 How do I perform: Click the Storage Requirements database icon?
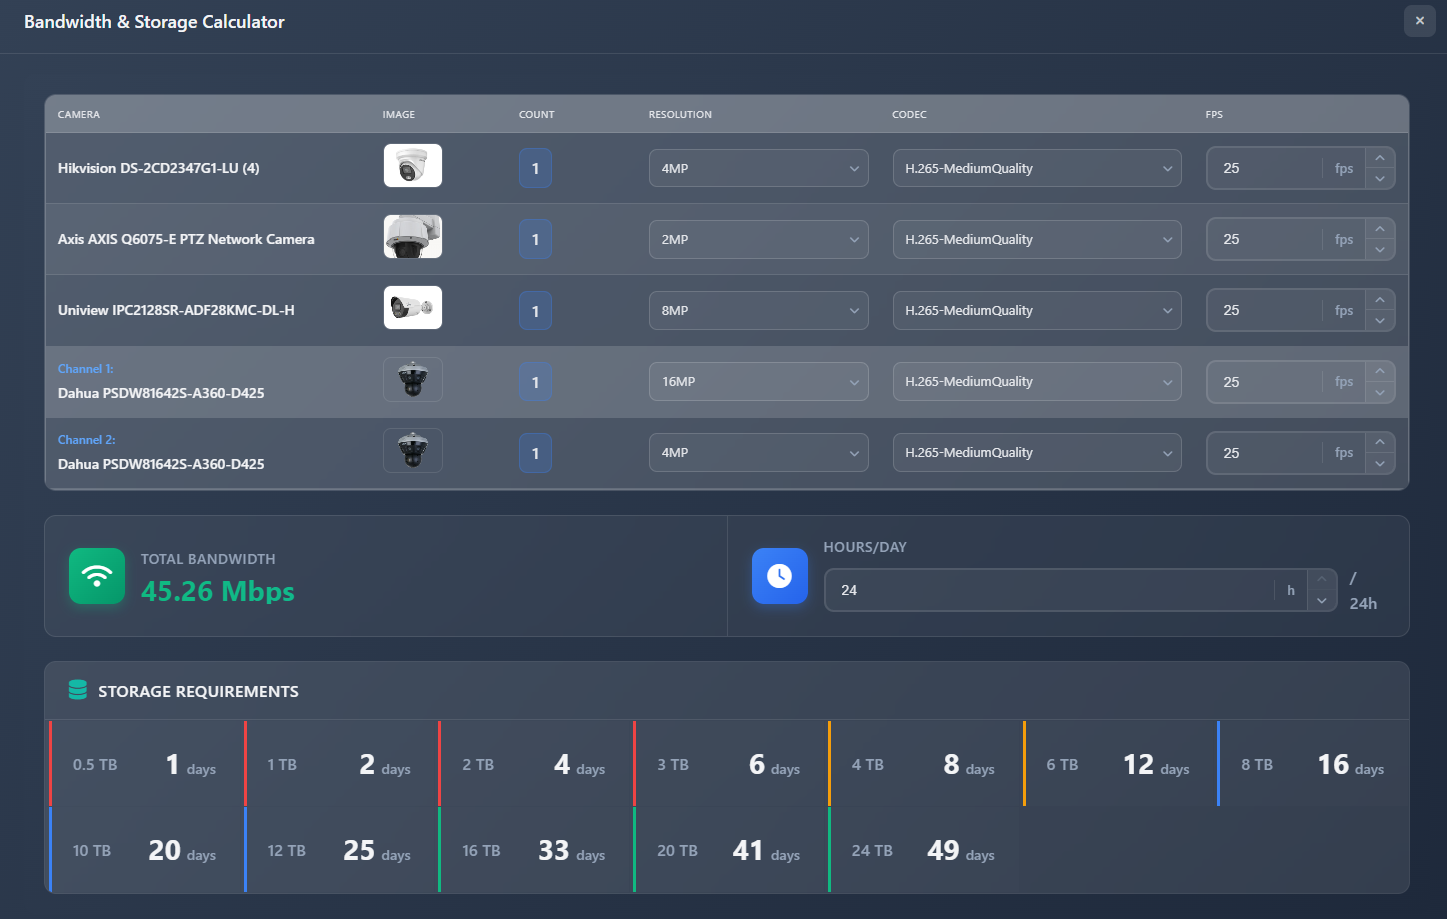77,690
